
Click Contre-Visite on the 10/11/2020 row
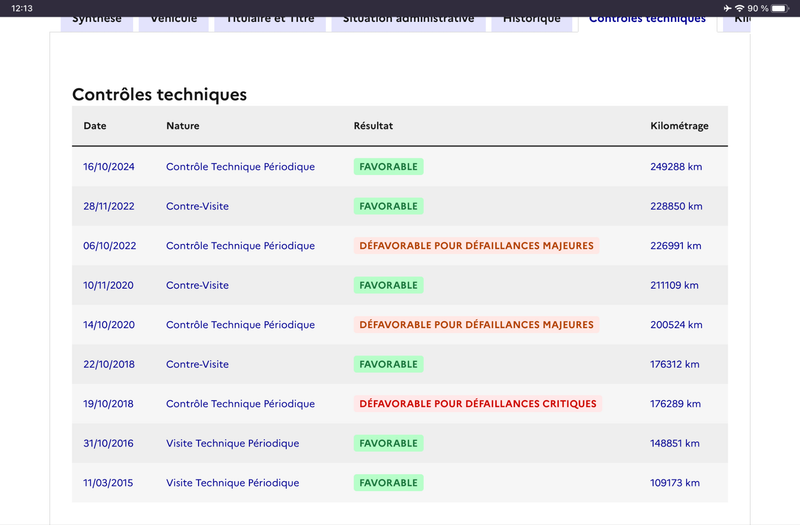click(x=197, y=285)
